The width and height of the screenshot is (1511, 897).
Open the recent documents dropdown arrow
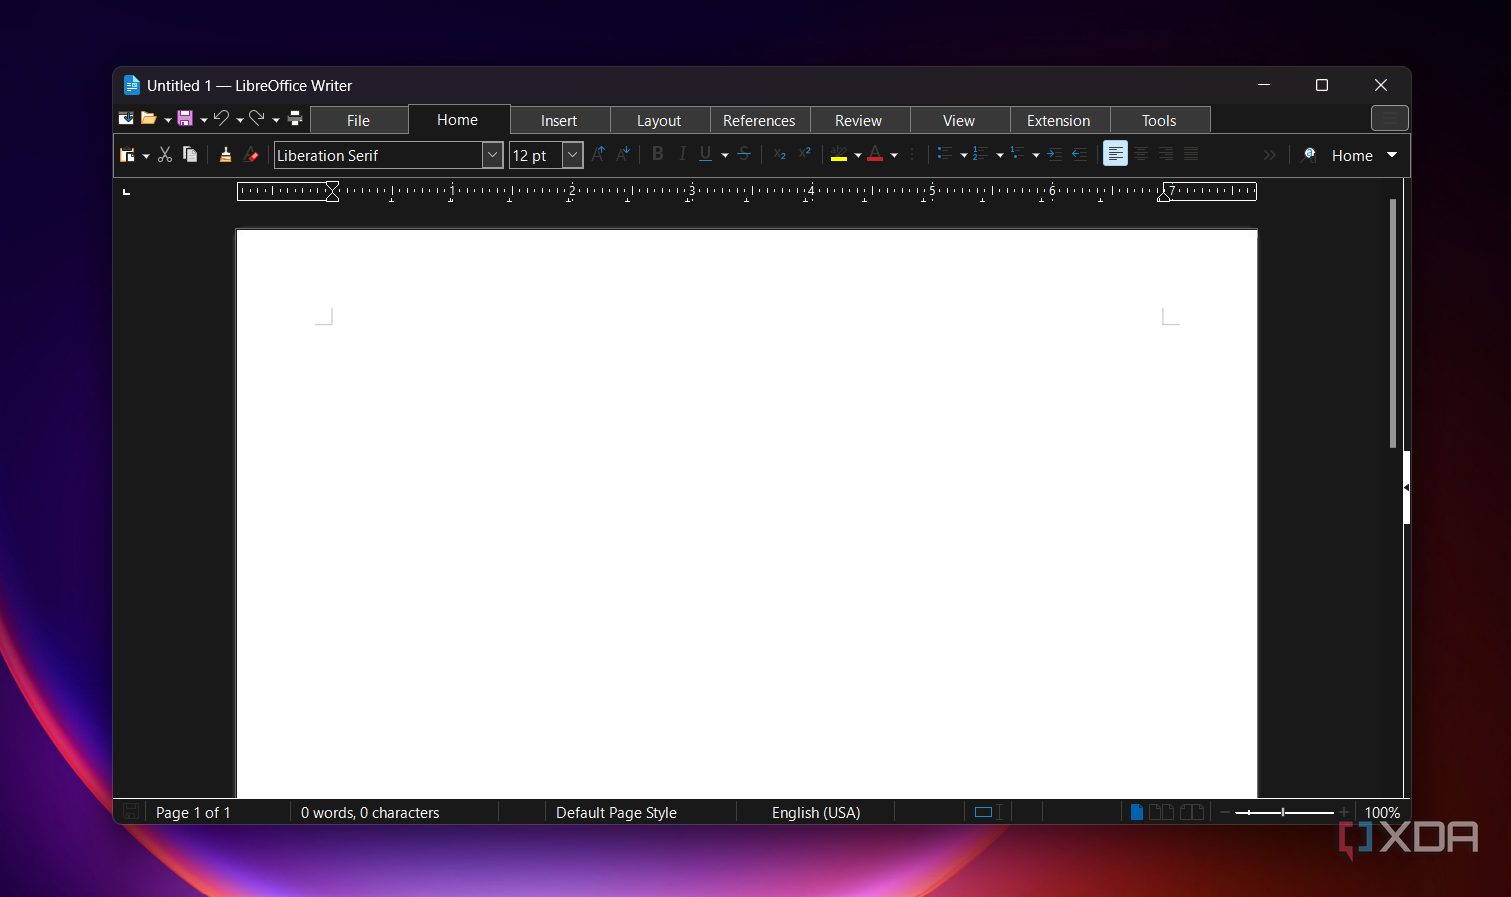click(x=167, y=120)
